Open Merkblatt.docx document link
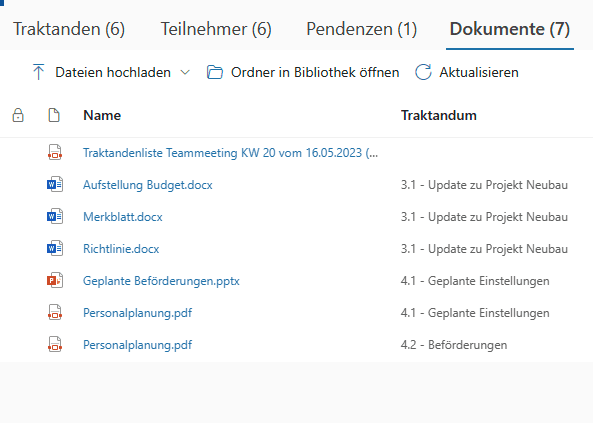Screen dimensions: 593x423 [123, 217]
